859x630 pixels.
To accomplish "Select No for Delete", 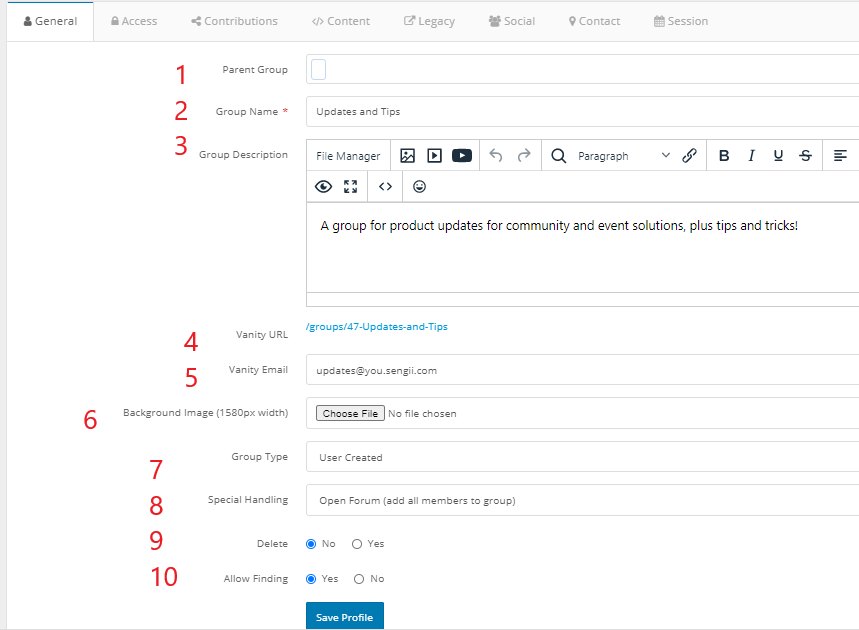I will click(311, 544).
